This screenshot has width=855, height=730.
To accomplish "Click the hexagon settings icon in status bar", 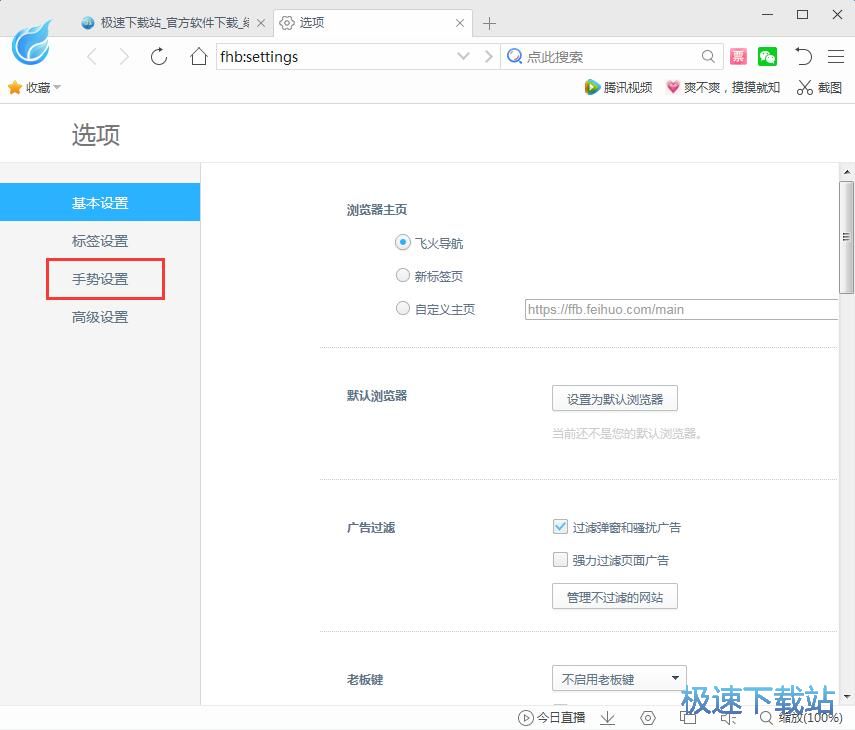I will click(x=648, y=718).
